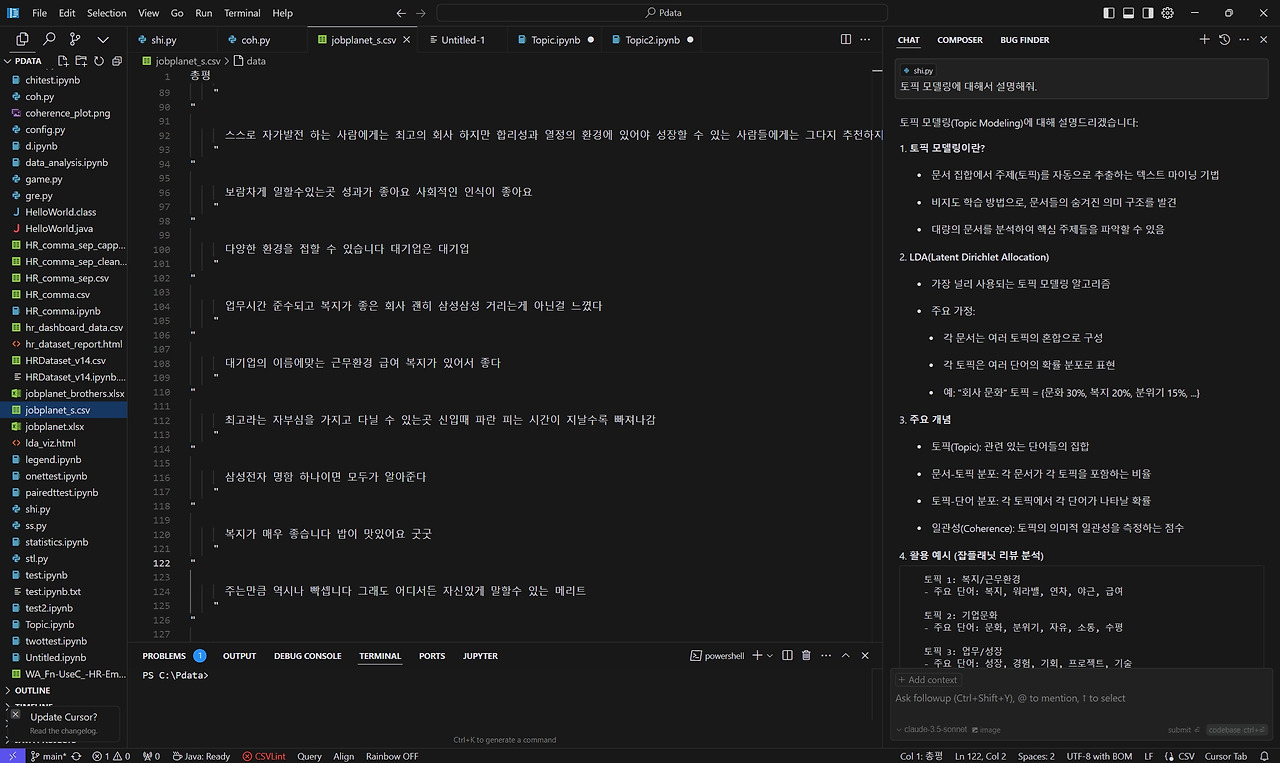Screen dimensions: 1280x763
Task: Open the Explorer view icon
Action: pos(22,39)
